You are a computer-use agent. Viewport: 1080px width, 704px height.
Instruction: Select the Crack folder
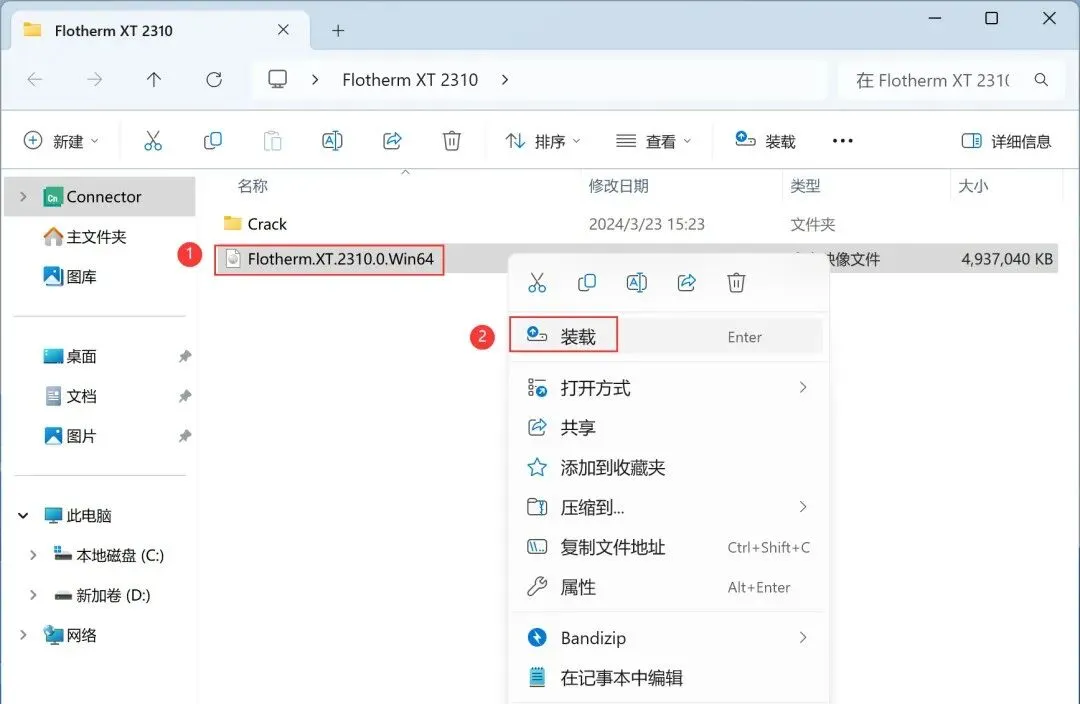[255, 224]
